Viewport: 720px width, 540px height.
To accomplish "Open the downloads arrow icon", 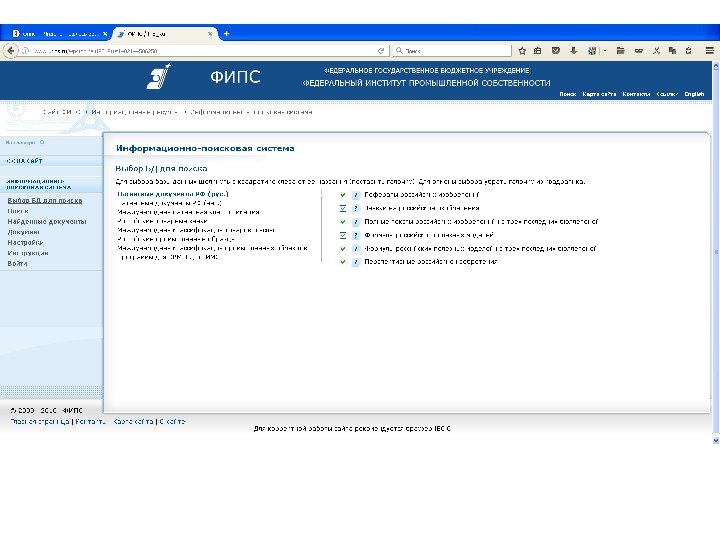I will point(574,51).
